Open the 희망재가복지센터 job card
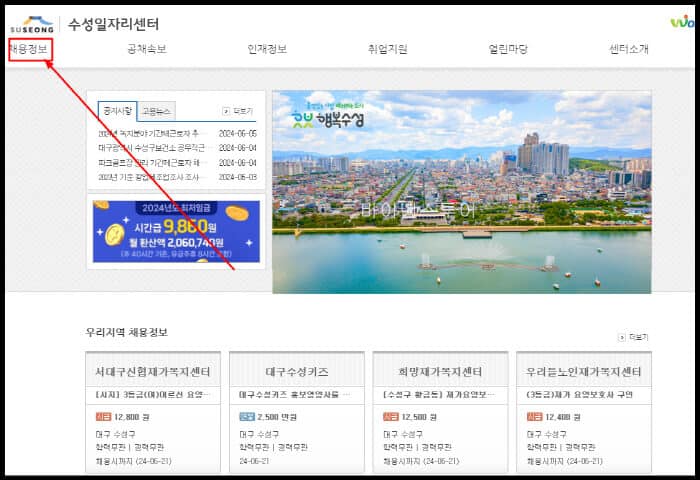This screenshot has height=480, width=700. point(440,413)
